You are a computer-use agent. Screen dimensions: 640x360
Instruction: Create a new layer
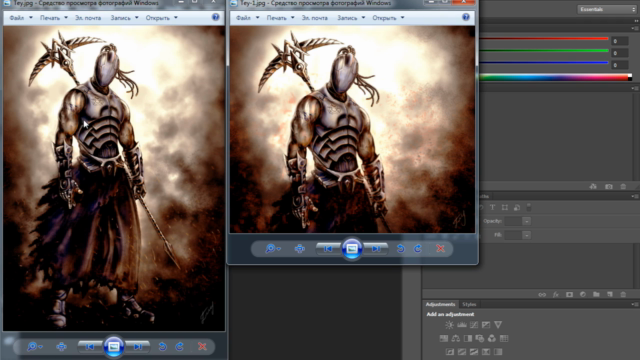point(610,294)
